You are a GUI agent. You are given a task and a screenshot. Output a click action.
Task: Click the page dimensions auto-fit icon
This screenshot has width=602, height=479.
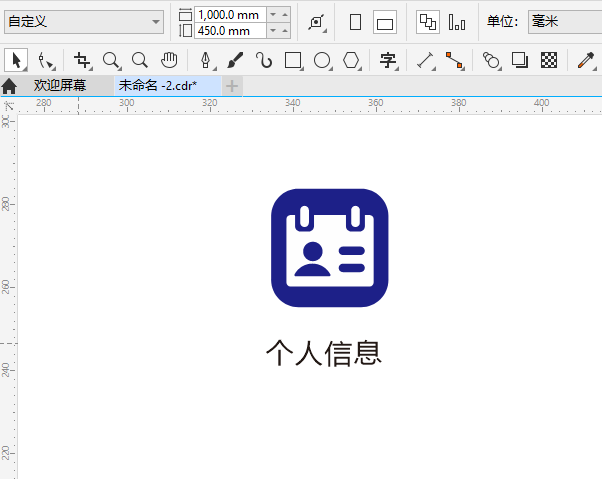click(317, 22)
